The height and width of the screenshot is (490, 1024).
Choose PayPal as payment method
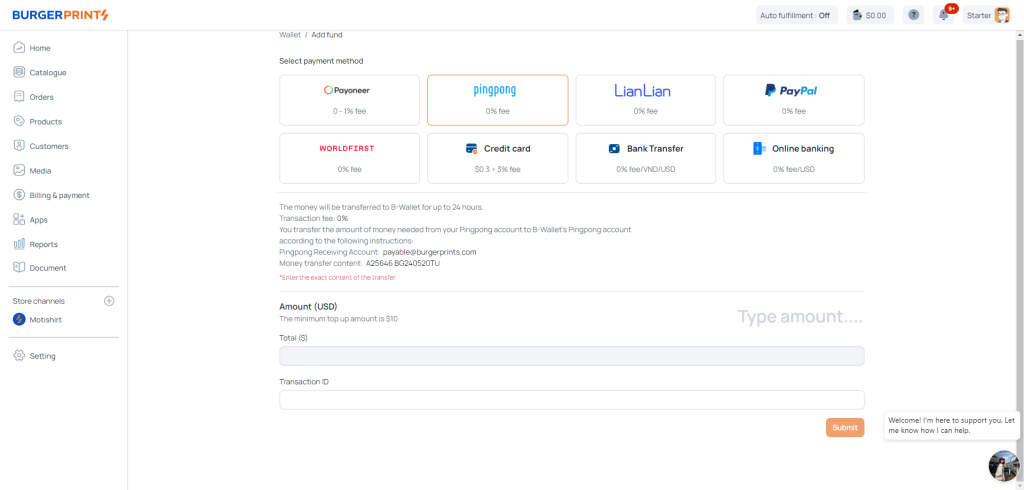point(793,100)
